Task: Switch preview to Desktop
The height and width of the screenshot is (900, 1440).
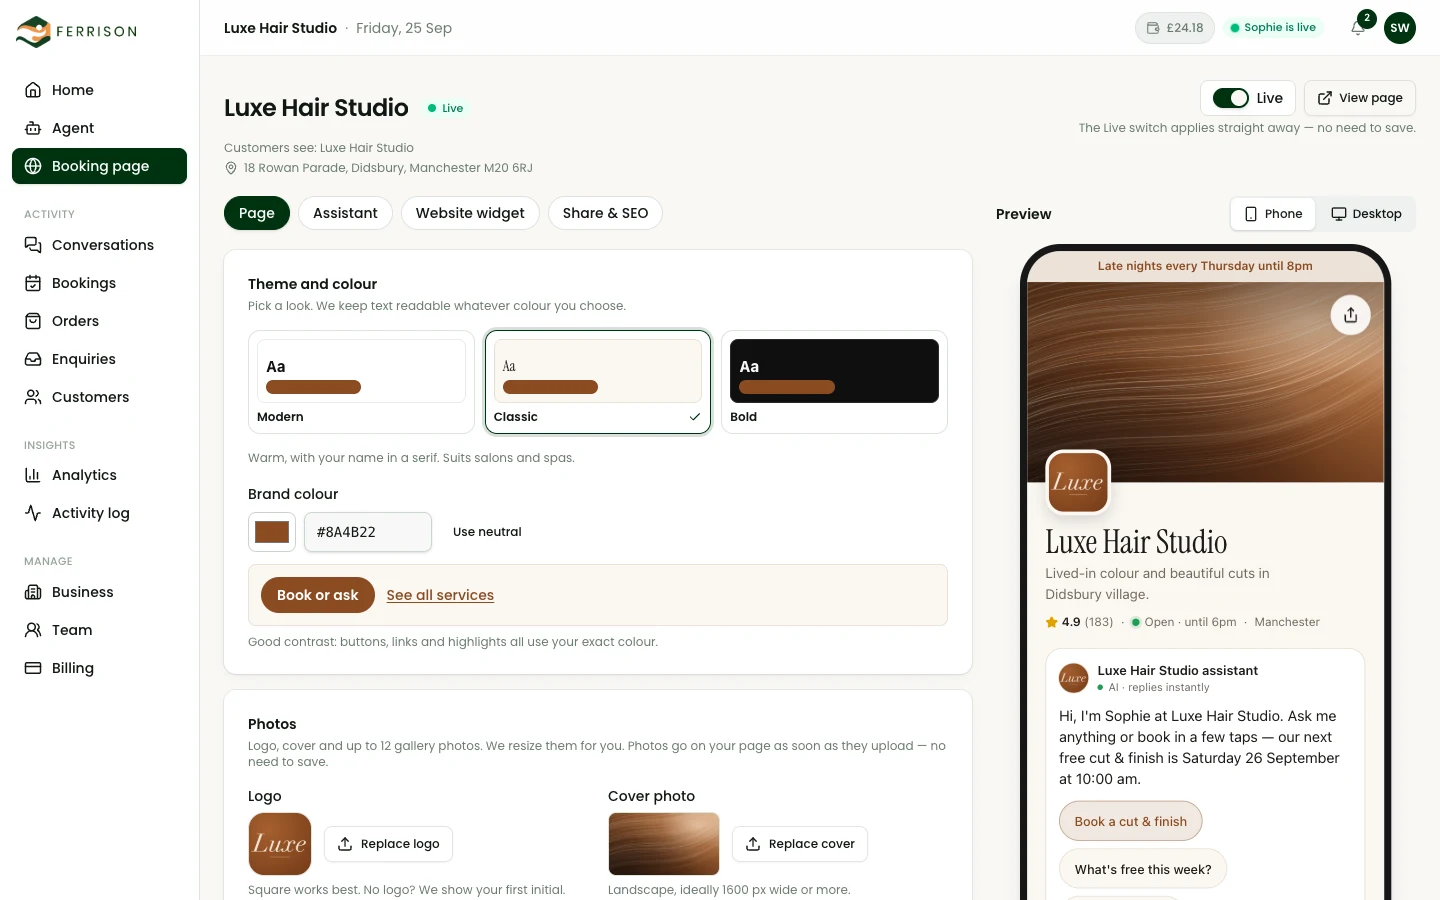Action: click(x=1366, y=214)
